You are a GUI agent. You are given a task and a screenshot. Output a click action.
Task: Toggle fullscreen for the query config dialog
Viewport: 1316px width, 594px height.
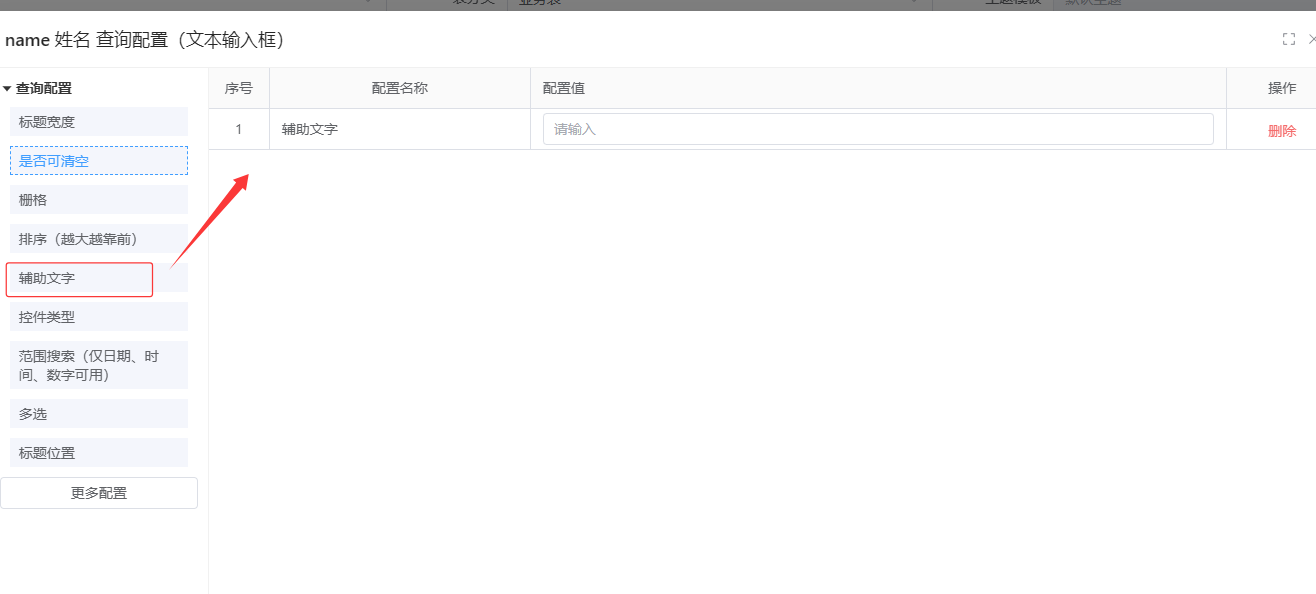coord(1289,39)
